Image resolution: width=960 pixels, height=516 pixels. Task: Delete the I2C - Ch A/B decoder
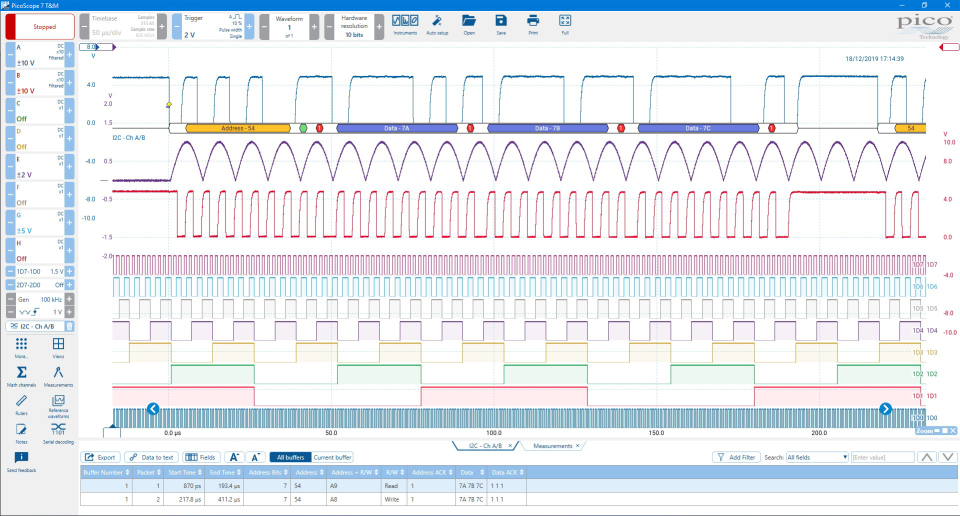[x=69, y=326]
